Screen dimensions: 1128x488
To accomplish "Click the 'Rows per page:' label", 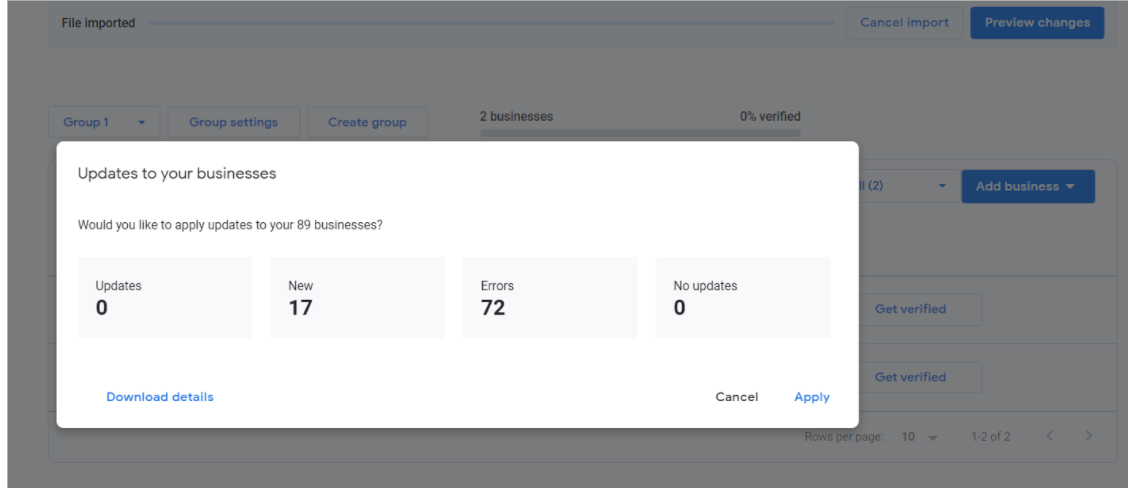I will [844, 436].
